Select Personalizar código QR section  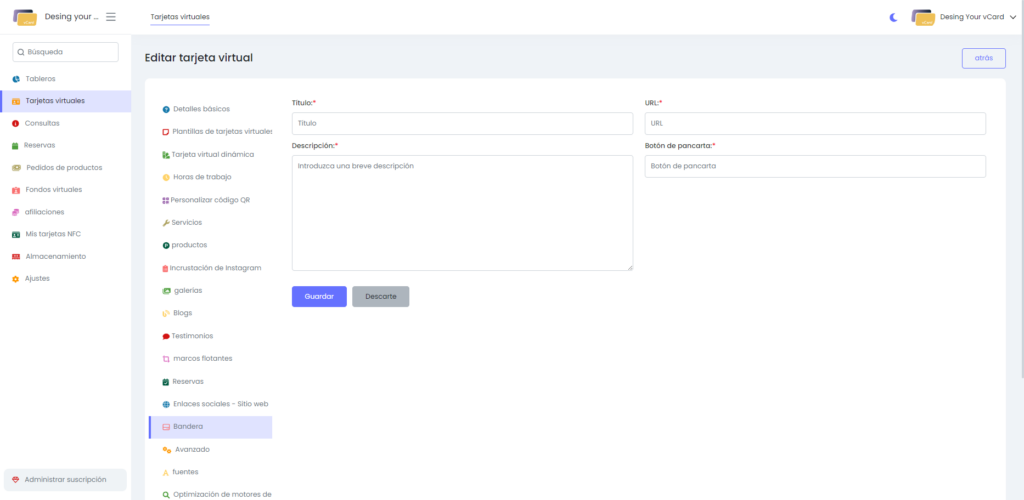(209, 200)
